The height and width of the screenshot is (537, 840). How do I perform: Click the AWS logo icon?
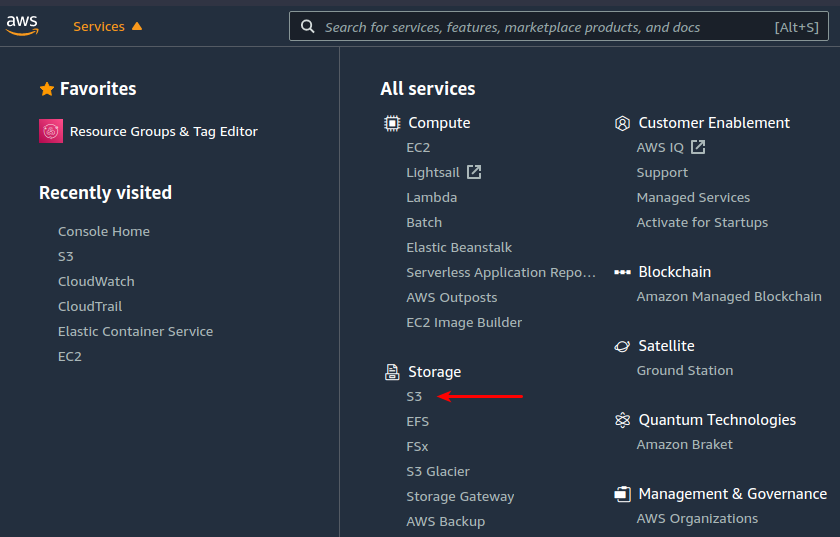point(22,26)
